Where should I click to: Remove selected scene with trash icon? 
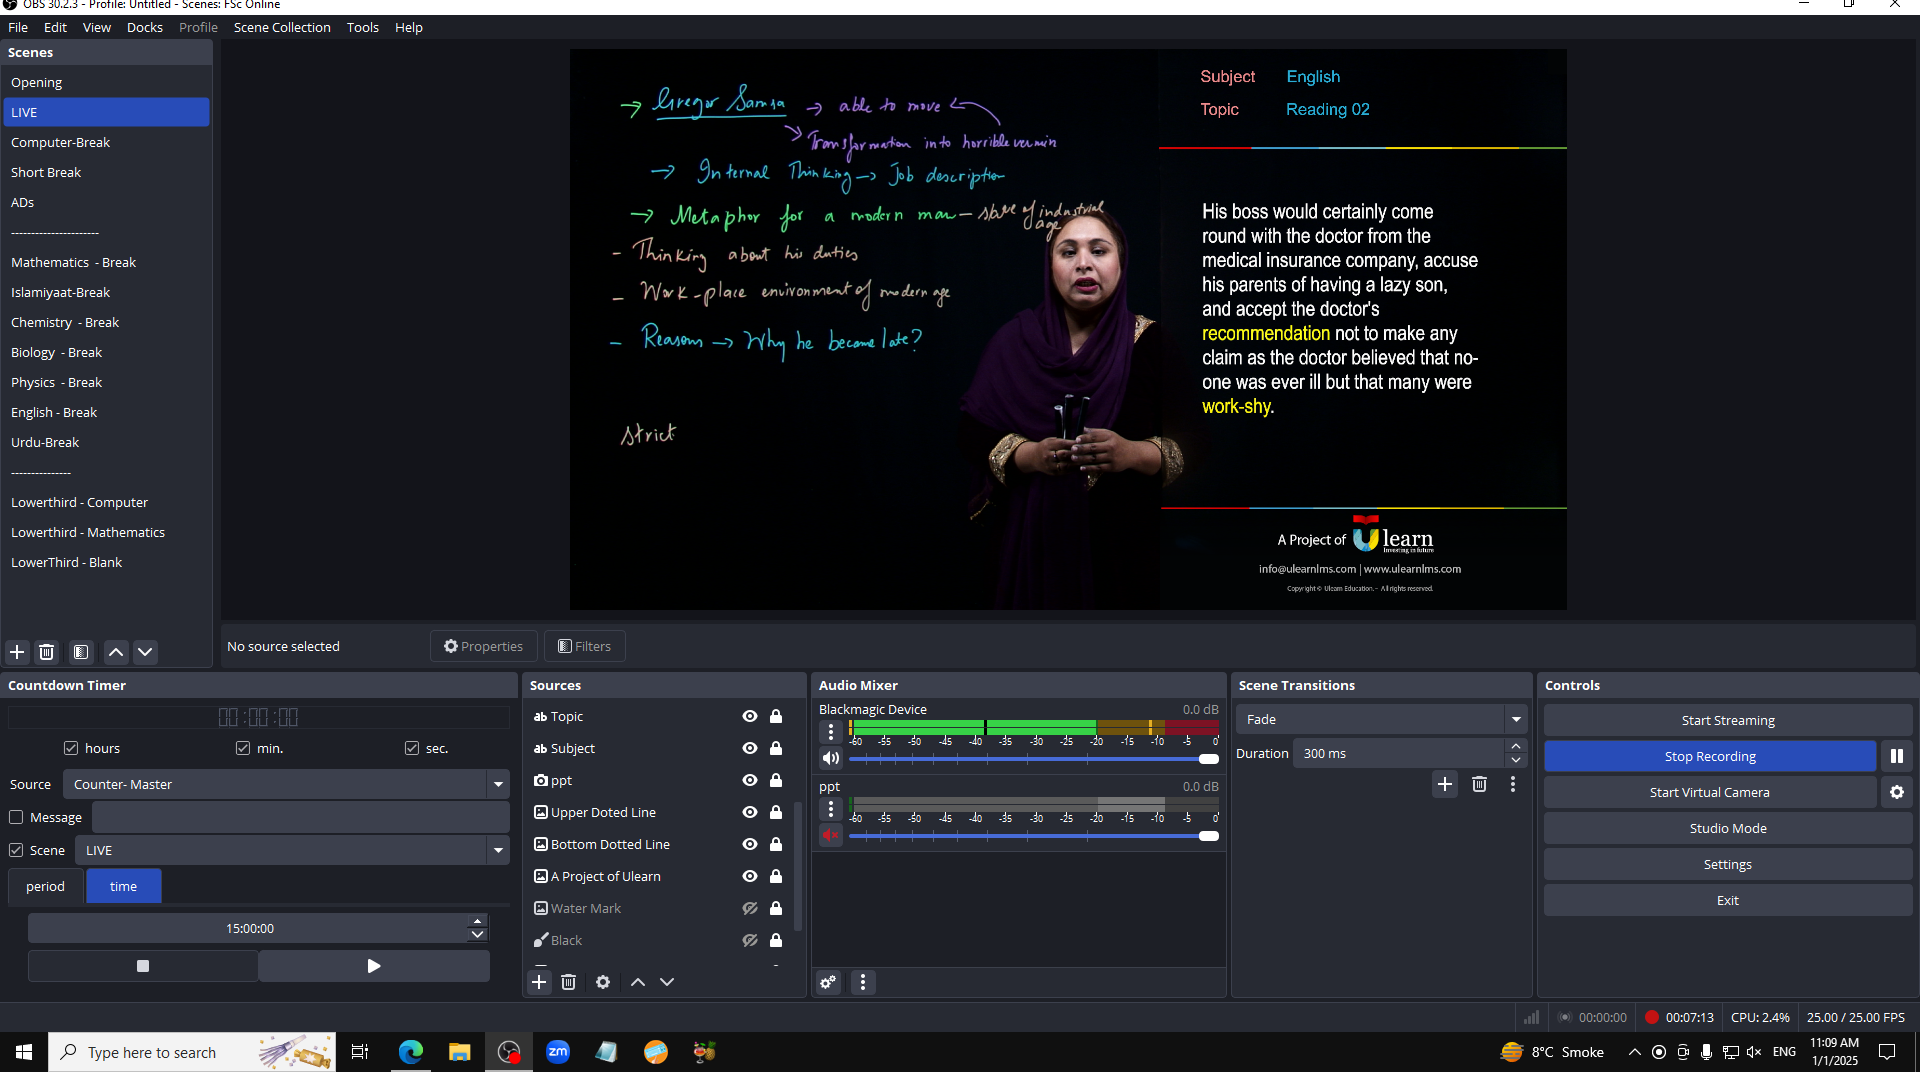46,652
